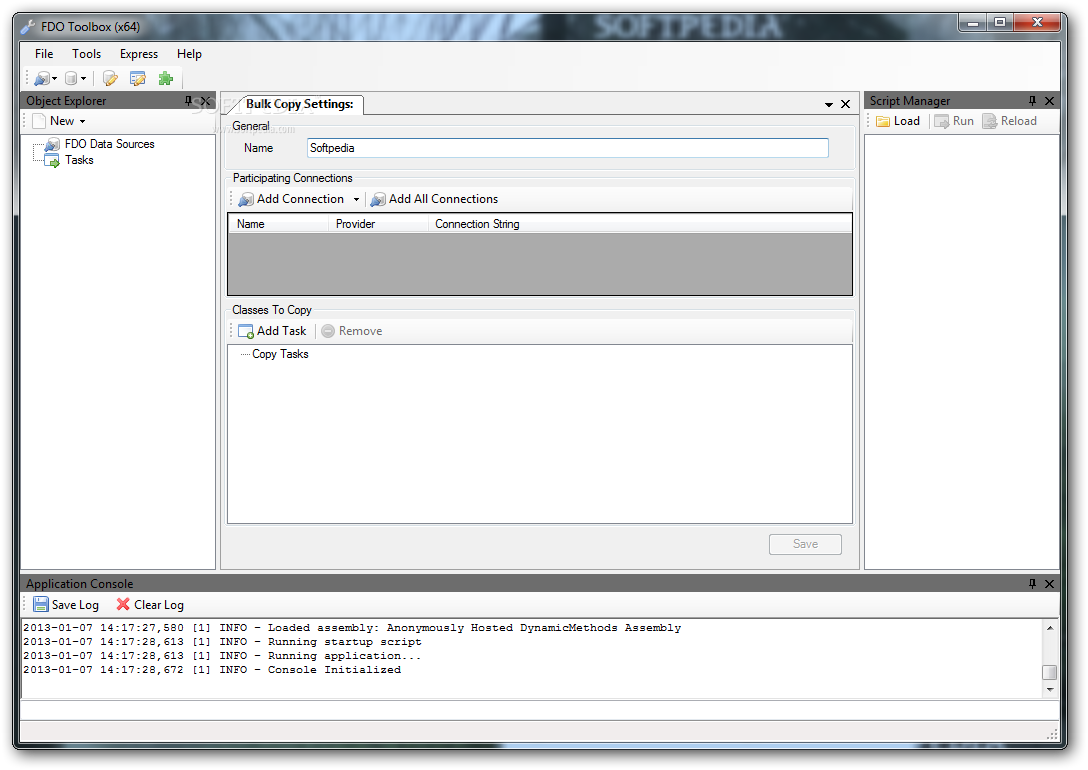Screen dimensions: 1088x770
Task: Click the Name input field containing Softpedia
Action: (568, 148)
